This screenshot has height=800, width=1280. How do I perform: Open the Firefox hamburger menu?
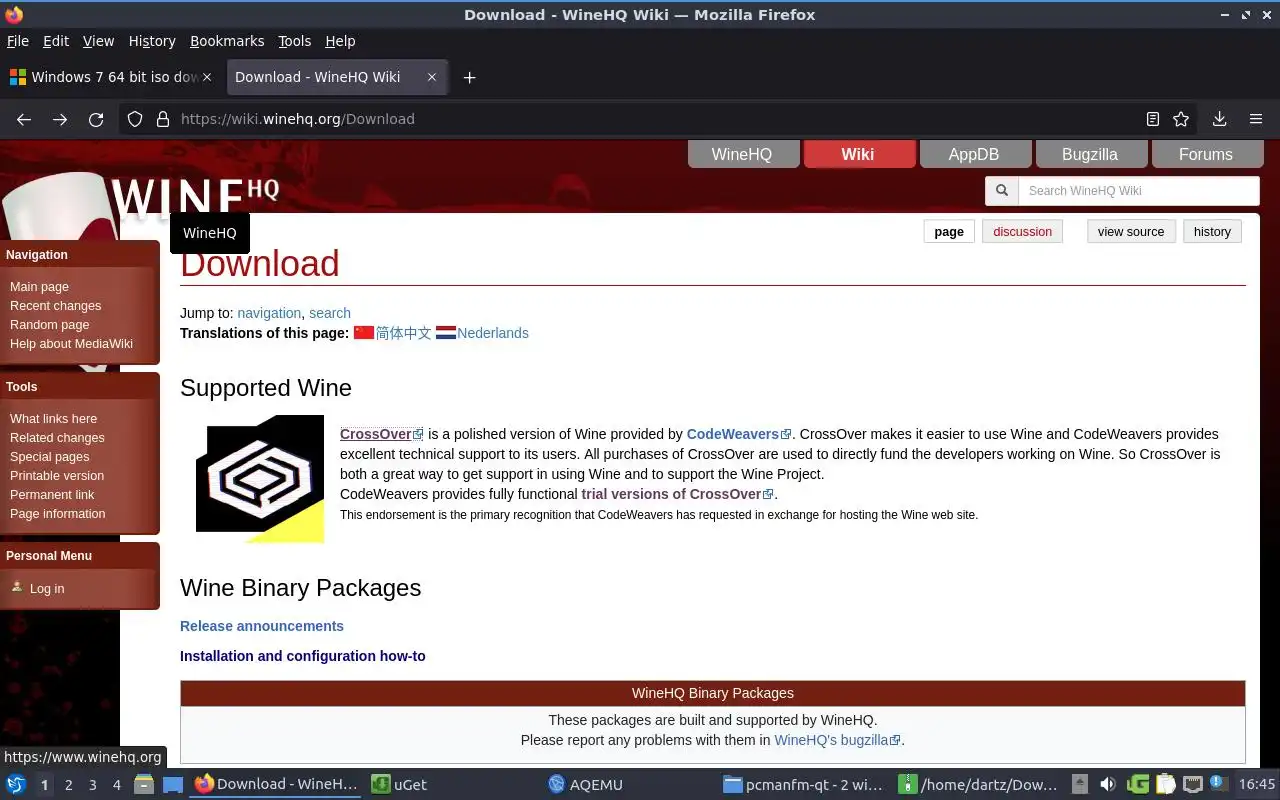[1256, 119]
